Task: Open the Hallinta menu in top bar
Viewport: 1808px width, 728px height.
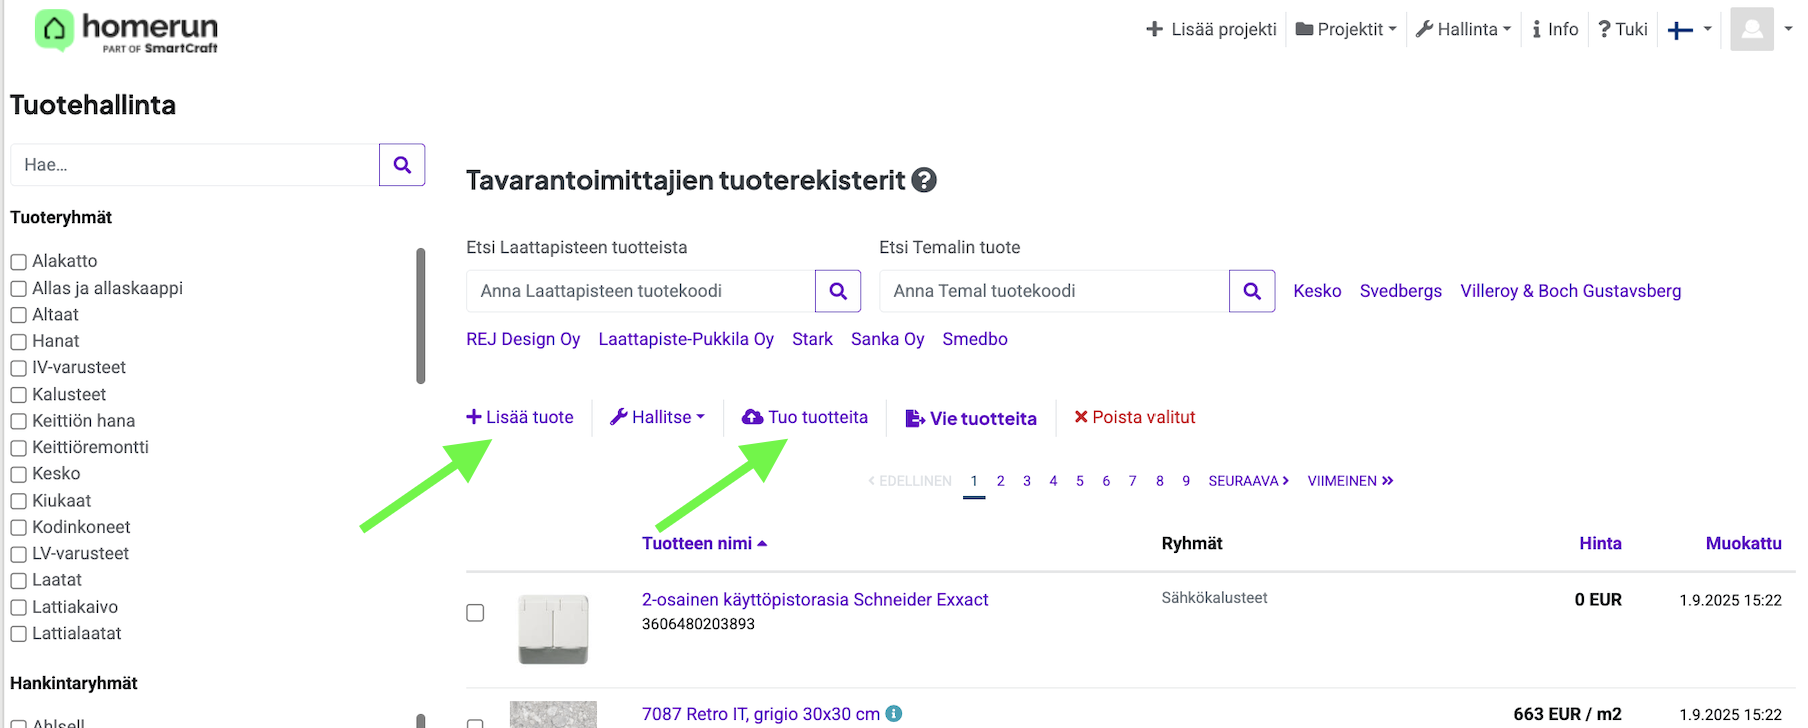Action: click(x=1463, y=29)
